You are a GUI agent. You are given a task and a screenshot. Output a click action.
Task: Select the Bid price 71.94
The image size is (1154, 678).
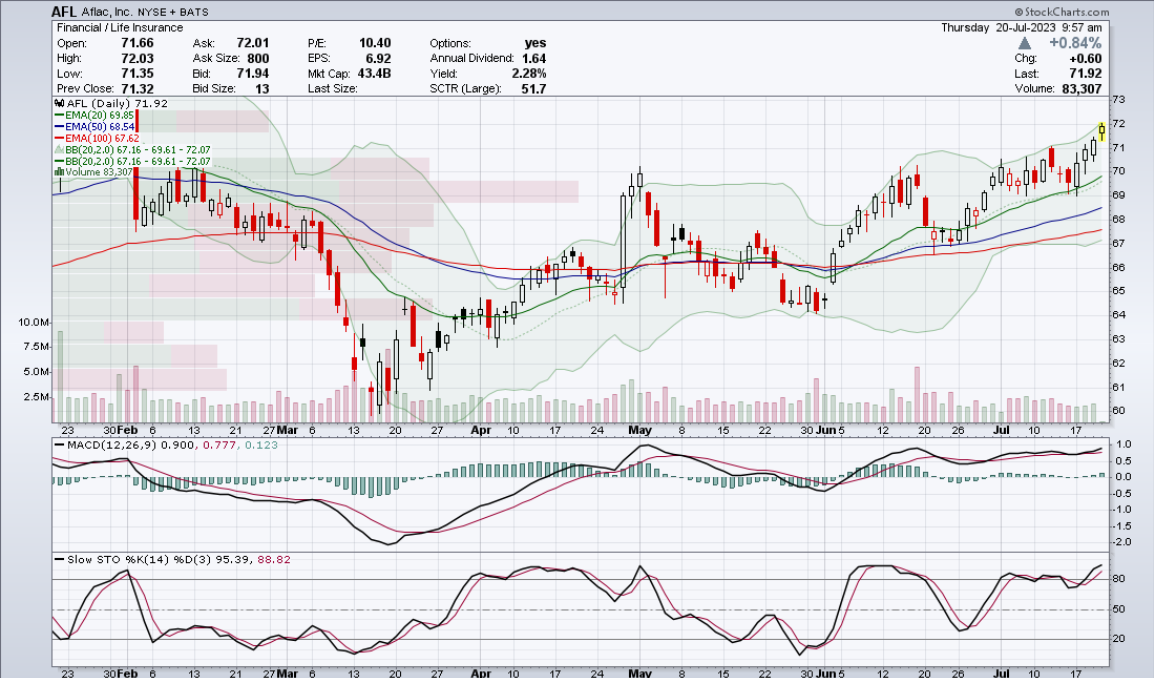tap(252, 74)
